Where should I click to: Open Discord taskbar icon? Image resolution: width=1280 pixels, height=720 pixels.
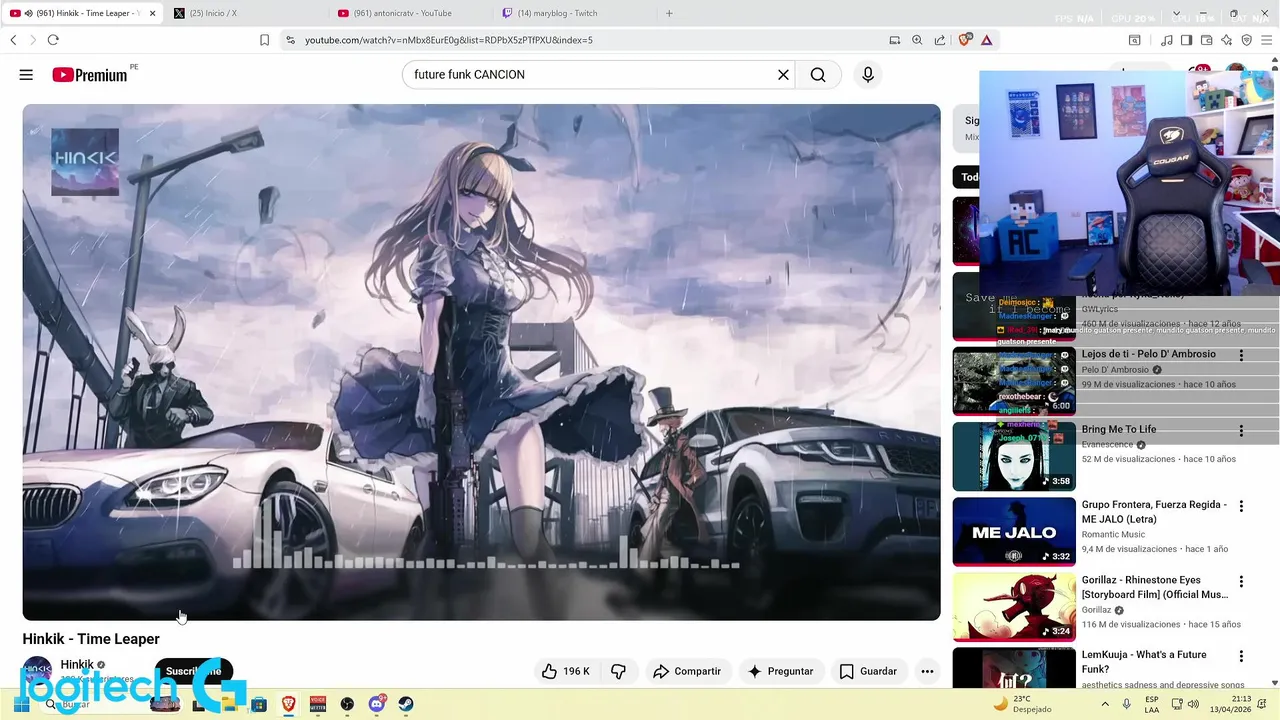tap(377, 704)
